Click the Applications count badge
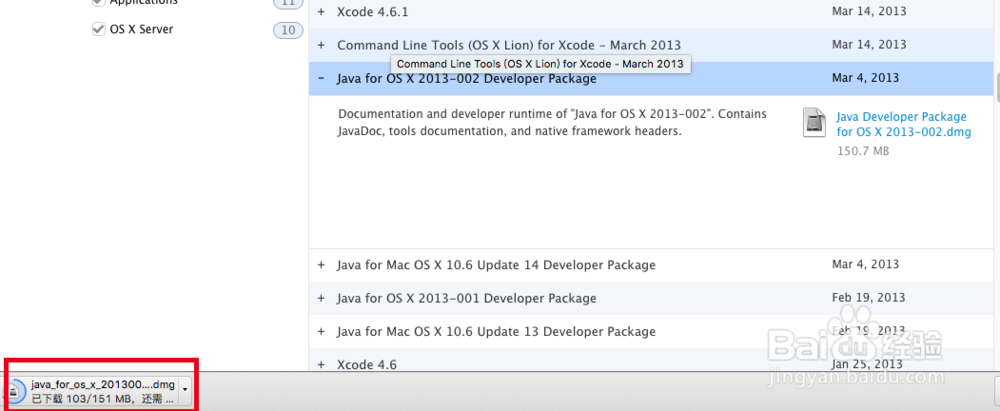The height and width of the screenshot is (411, 1000). click(x=288, y=4)
